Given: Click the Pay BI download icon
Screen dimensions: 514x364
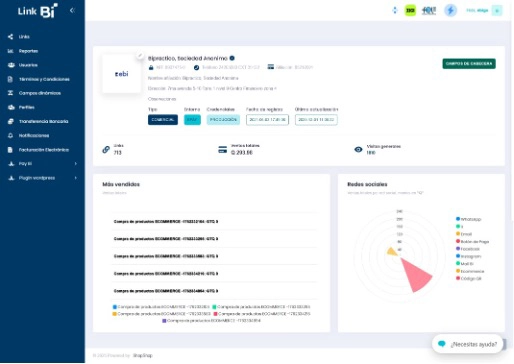Looking at the screenshot, I should [x=11, y=164].
